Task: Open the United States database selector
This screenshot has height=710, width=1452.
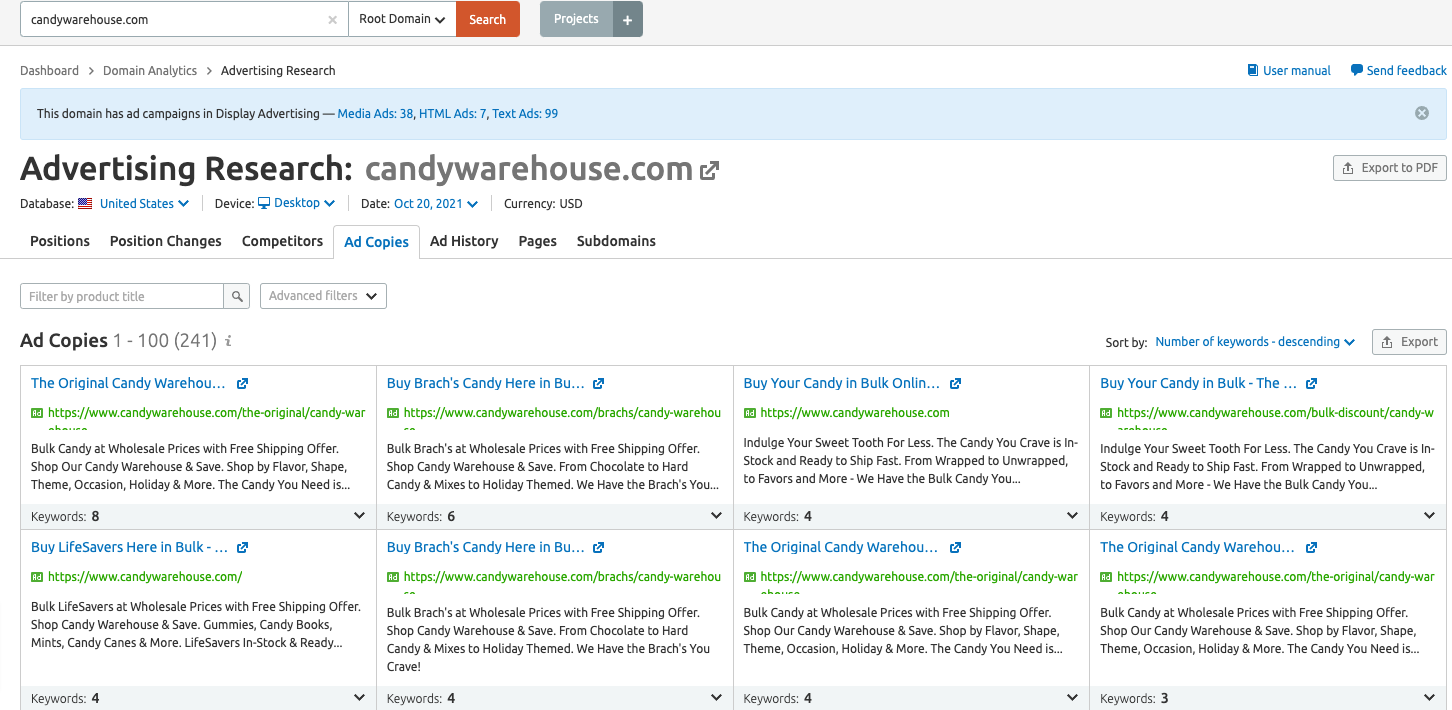Action: tap(143, 204)
